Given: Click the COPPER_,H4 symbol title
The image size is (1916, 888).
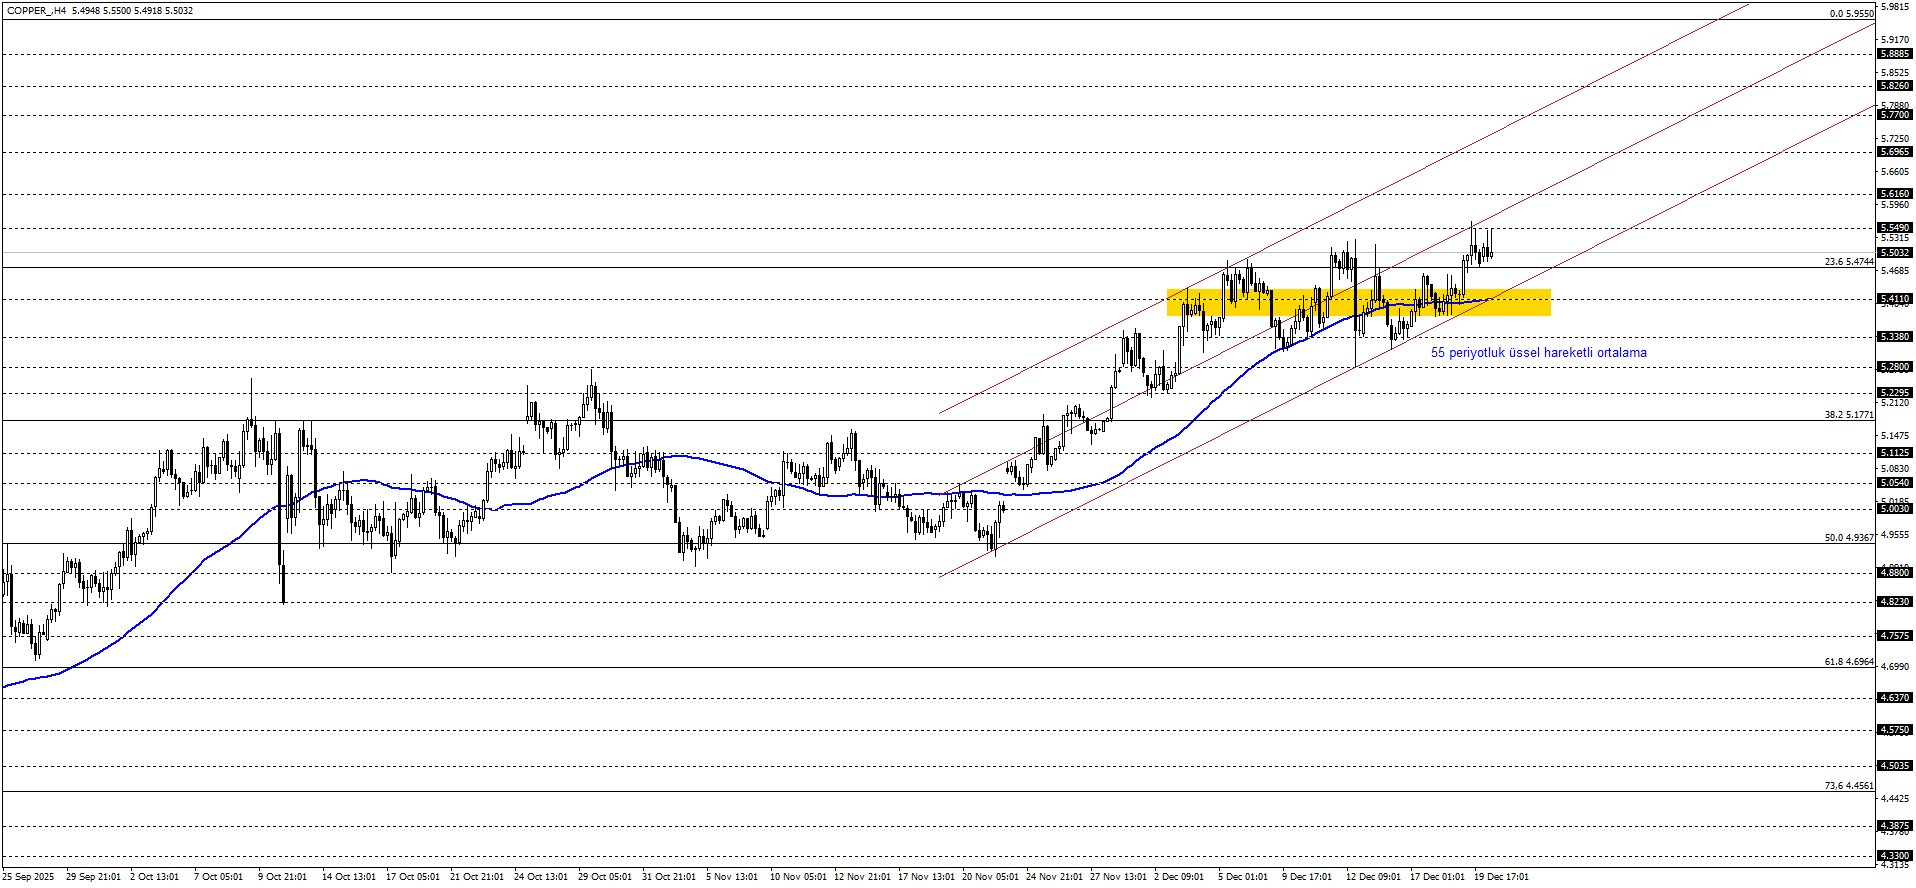Looking at the screenshot, I should pyautogui.click(x=37, y=11).
